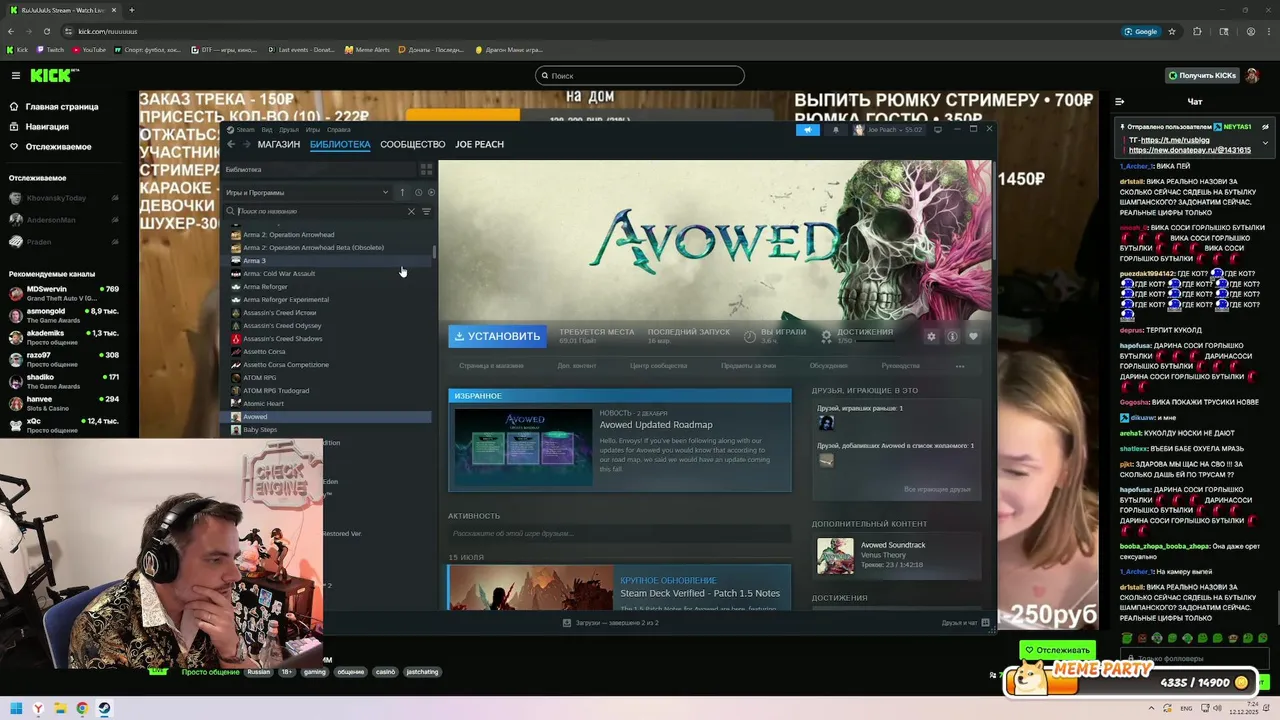
Task: Open the Справка menu in Steam
Action: [338, 129]
